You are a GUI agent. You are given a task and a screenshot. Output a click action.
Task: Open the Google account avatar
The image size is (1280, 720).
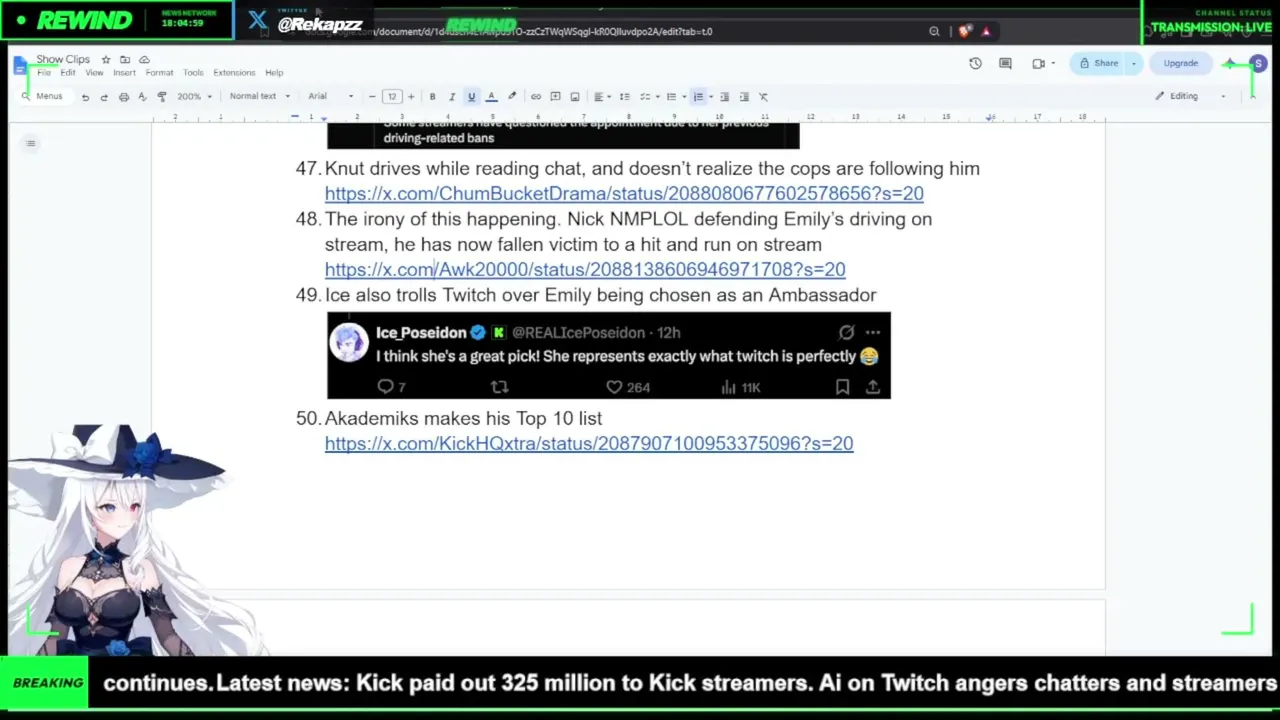click(x=1258, y=64)
